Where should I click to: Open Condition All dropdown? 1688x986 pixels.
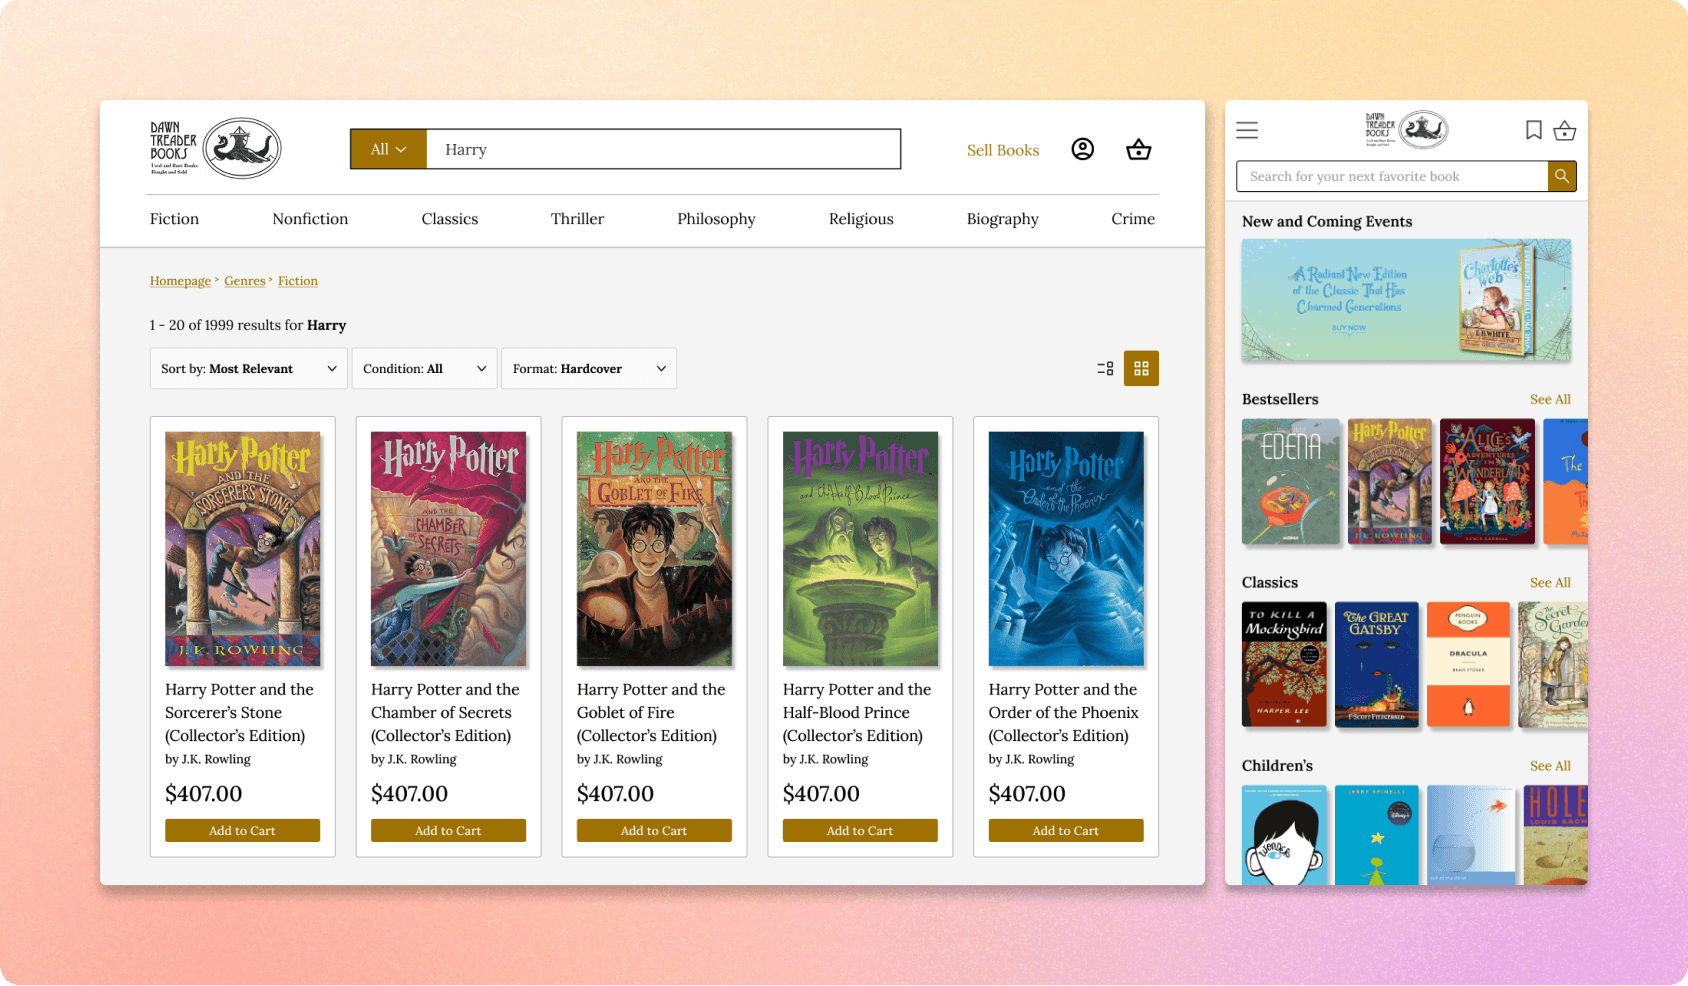(424, 368)
